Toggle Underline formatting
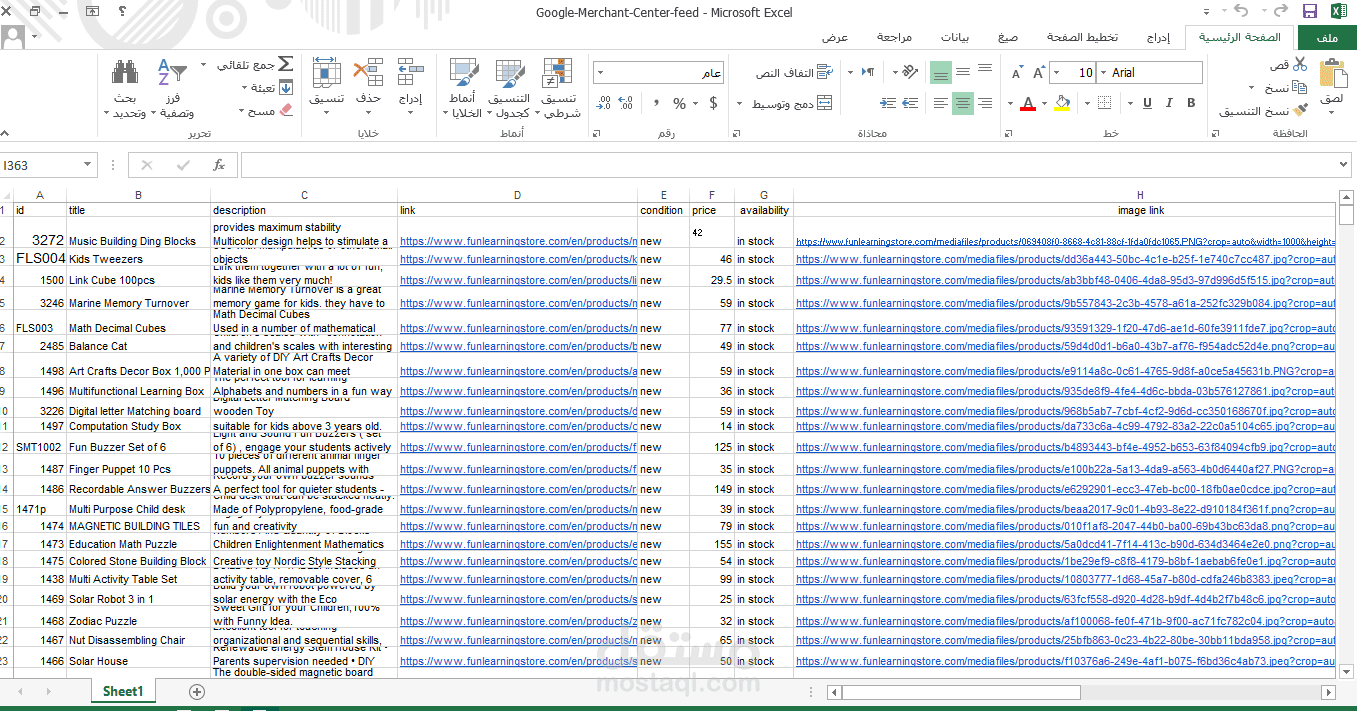This screenshot has width=1357, height=711. 1147,103
